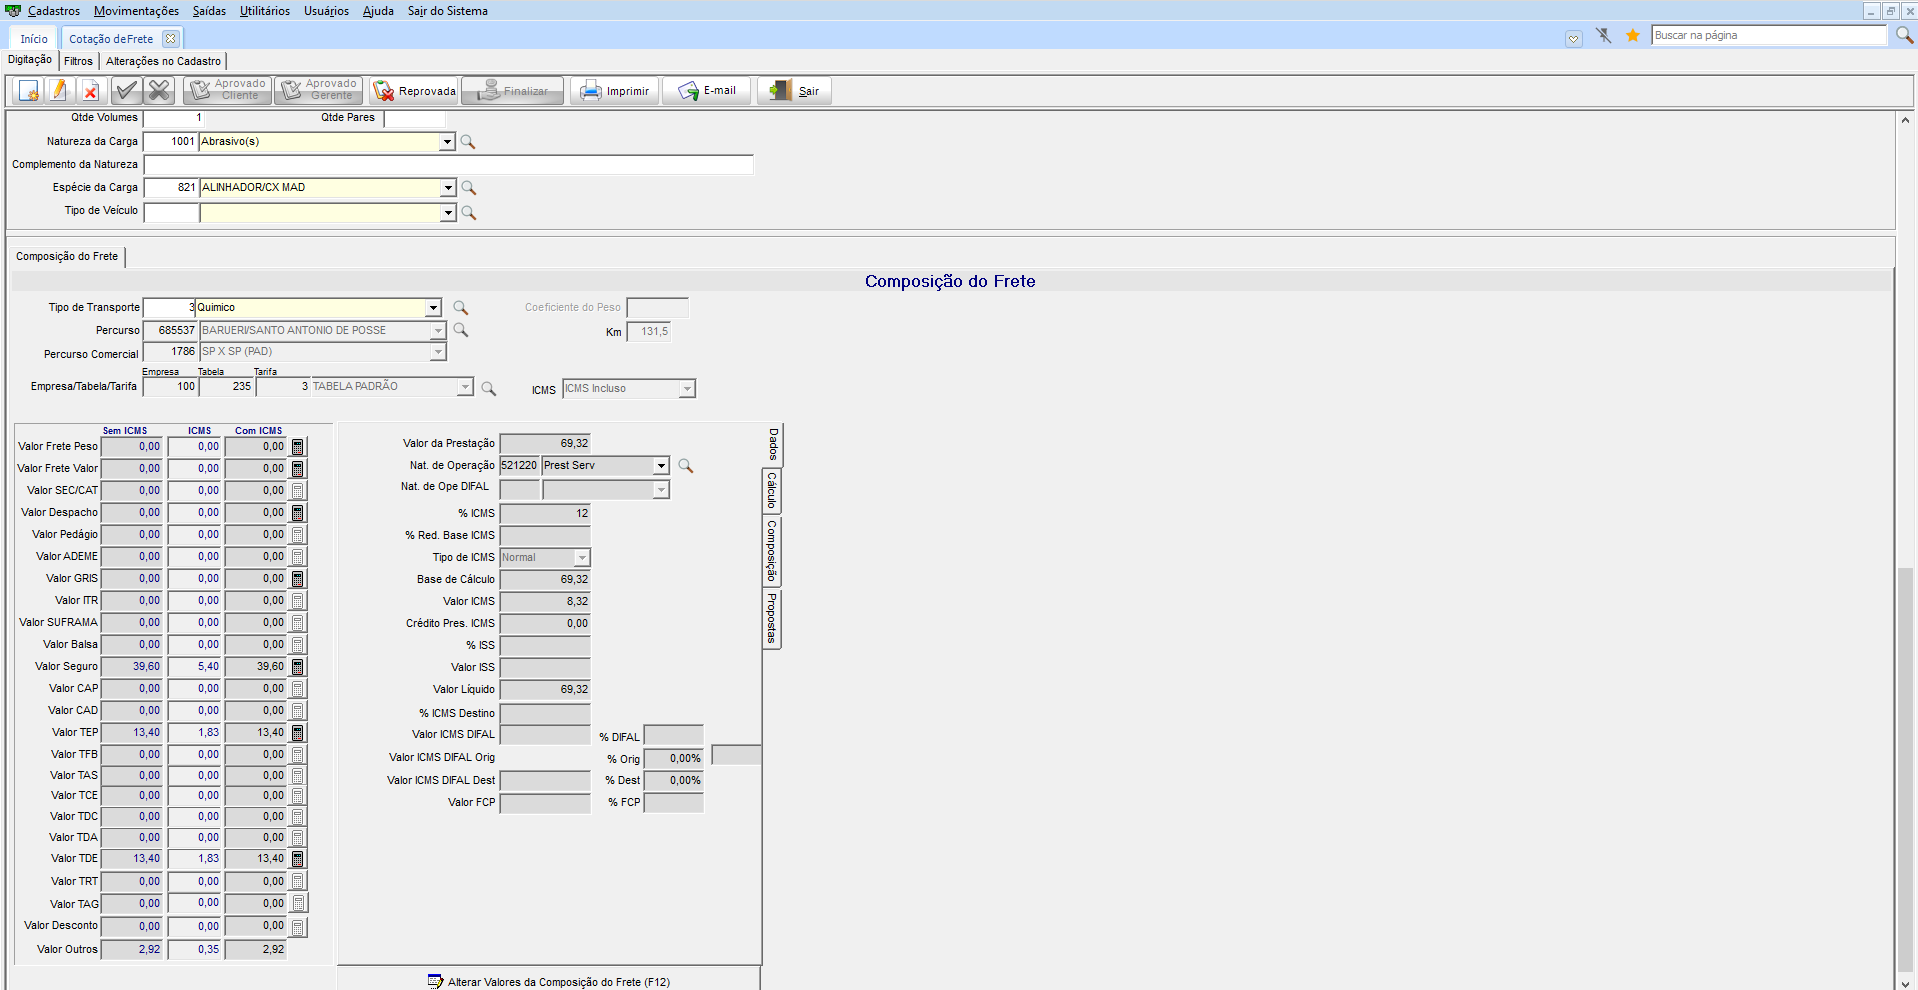Screen dimensions: 1918x990
Task: Expand the Tabela Padrão tarifa dropdown
Action: tap(465, 387)
